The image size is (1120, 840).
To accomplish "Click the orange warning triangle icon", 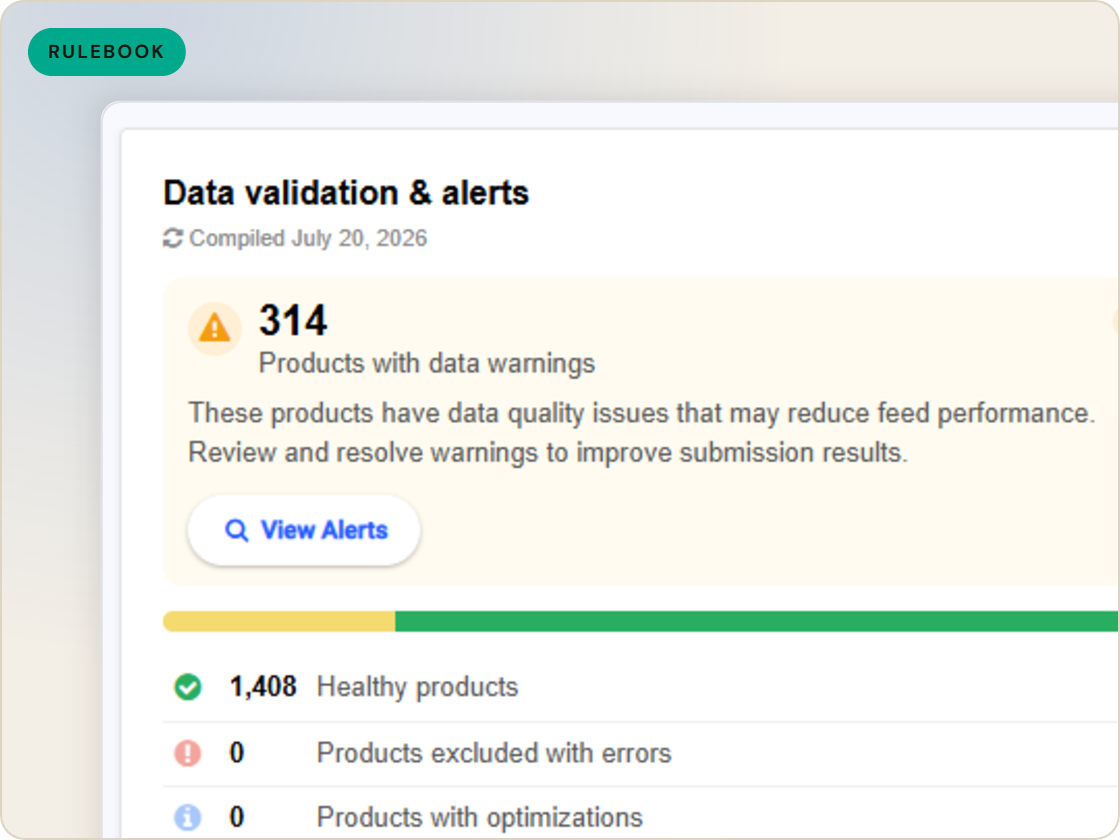I will tap(214, 329).
